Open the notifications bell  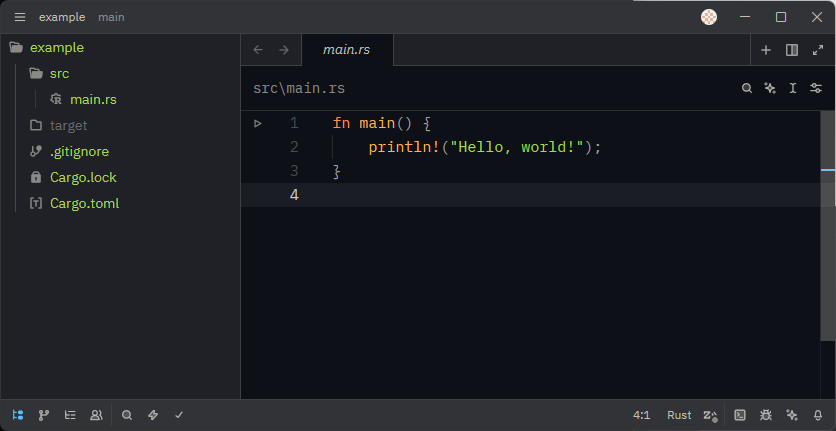coord(817,415)
